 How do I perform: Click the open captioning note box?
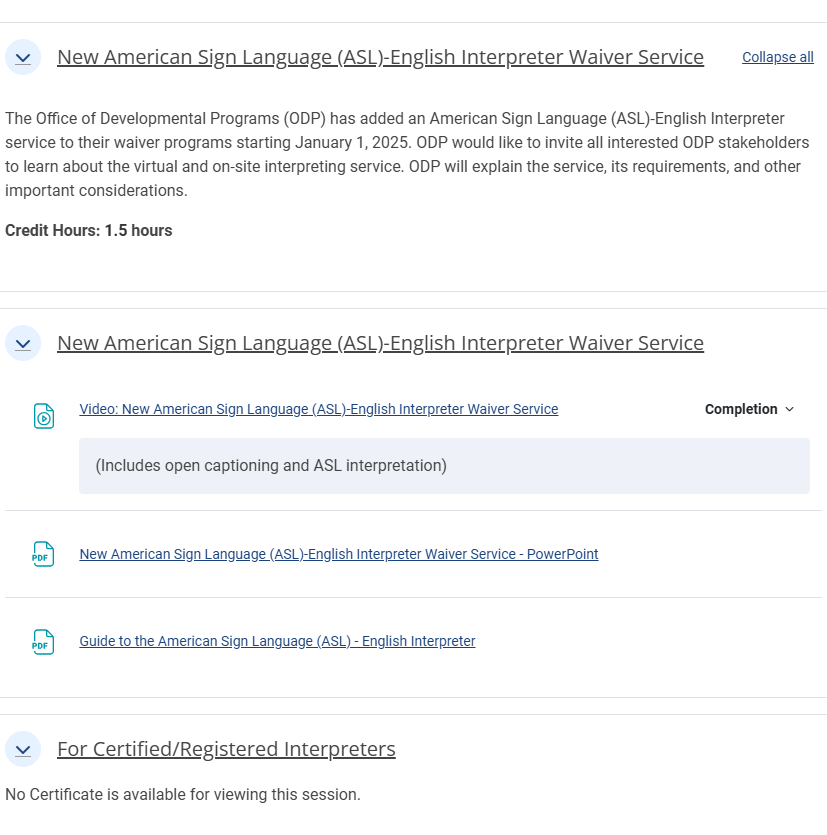pos(444,466)
